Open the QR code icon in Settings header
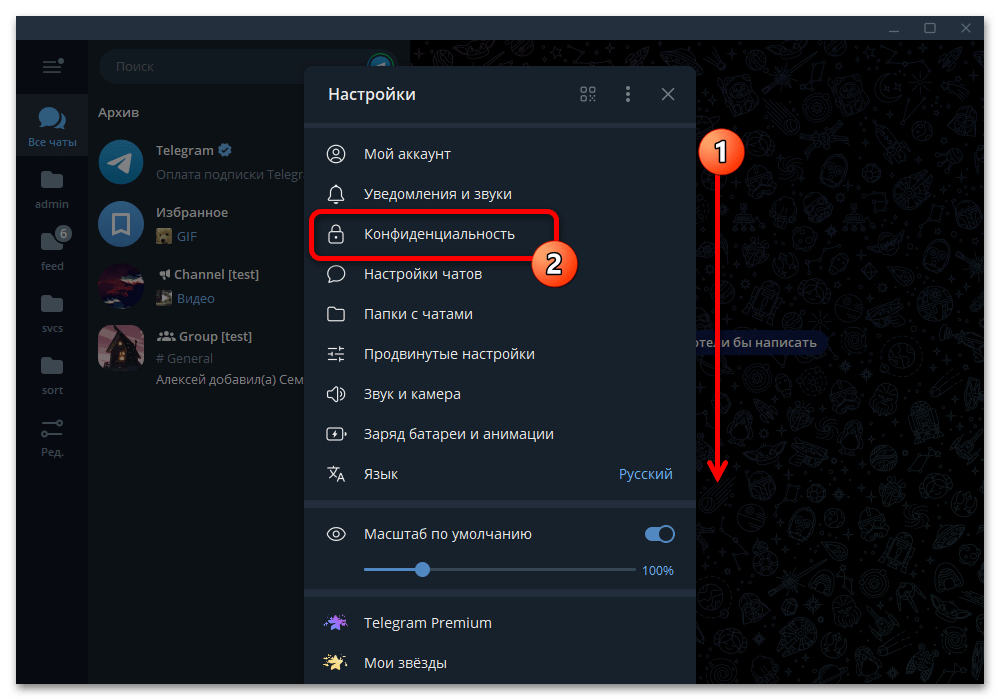The height and width of the screenshot is (700, 1000). coord(587,94)
